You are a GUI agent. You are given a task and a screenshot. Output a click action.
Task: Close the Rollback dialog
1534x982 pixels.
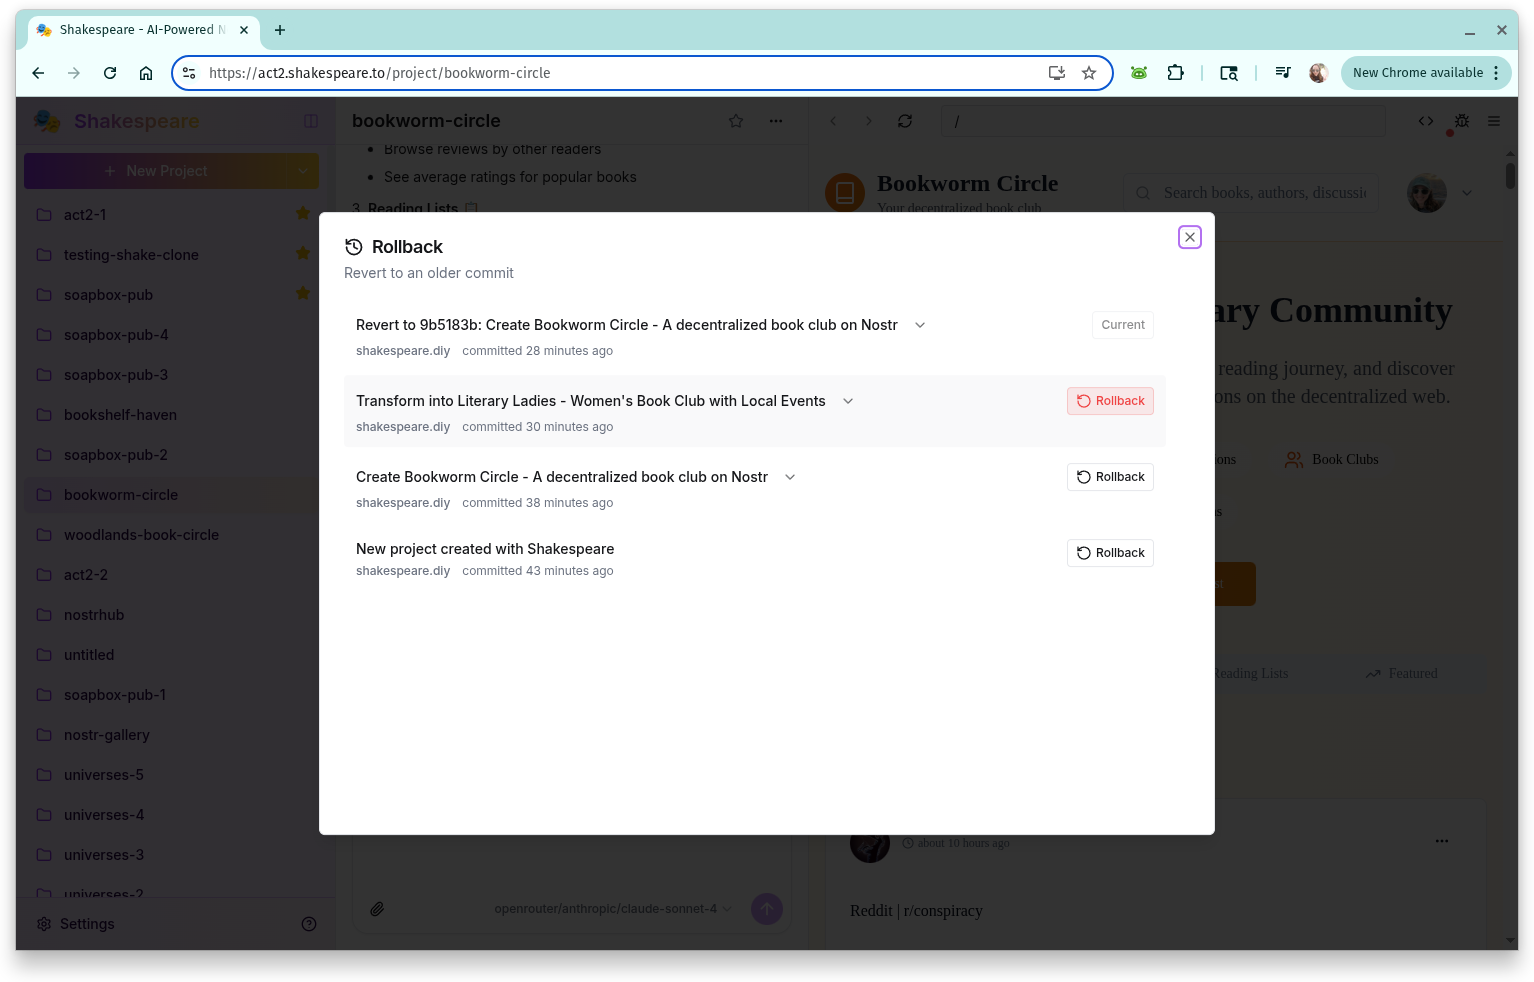[x=1189, y=237]
